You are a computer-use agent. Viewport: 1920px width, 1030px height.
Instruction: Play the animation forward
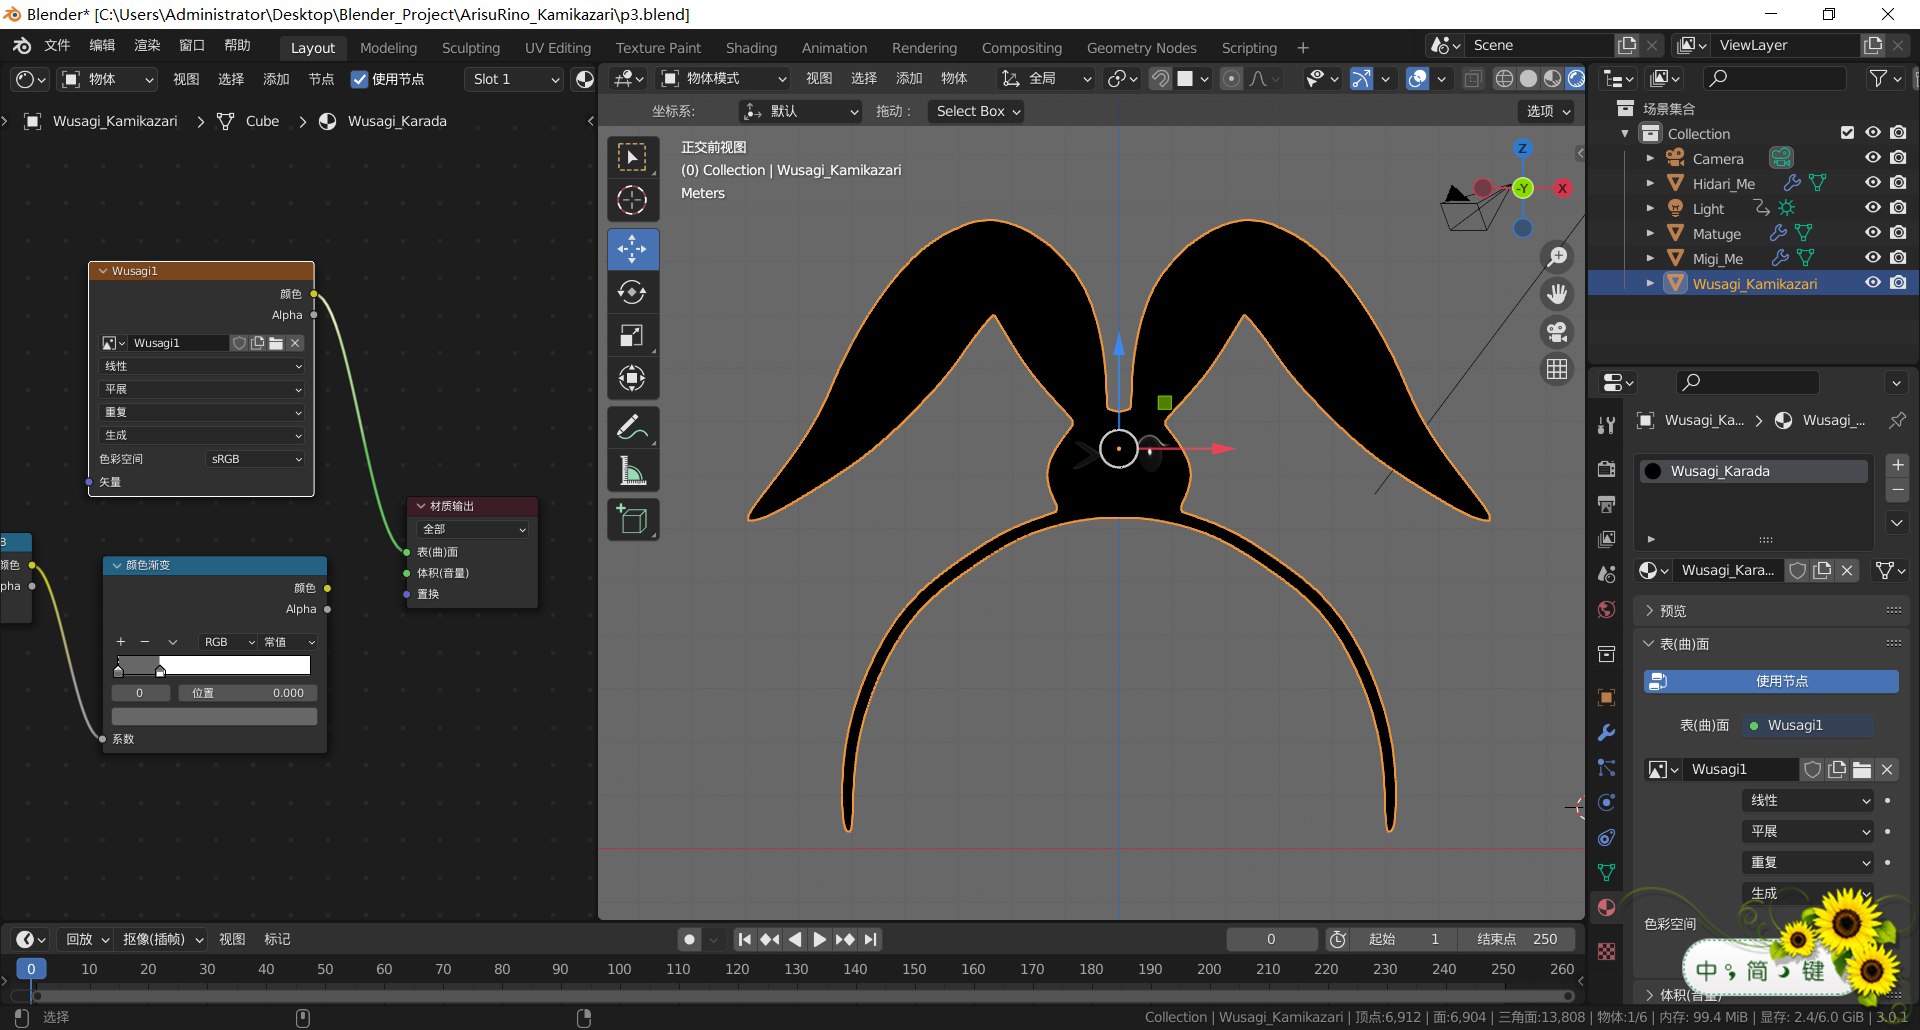click(819, 939)
